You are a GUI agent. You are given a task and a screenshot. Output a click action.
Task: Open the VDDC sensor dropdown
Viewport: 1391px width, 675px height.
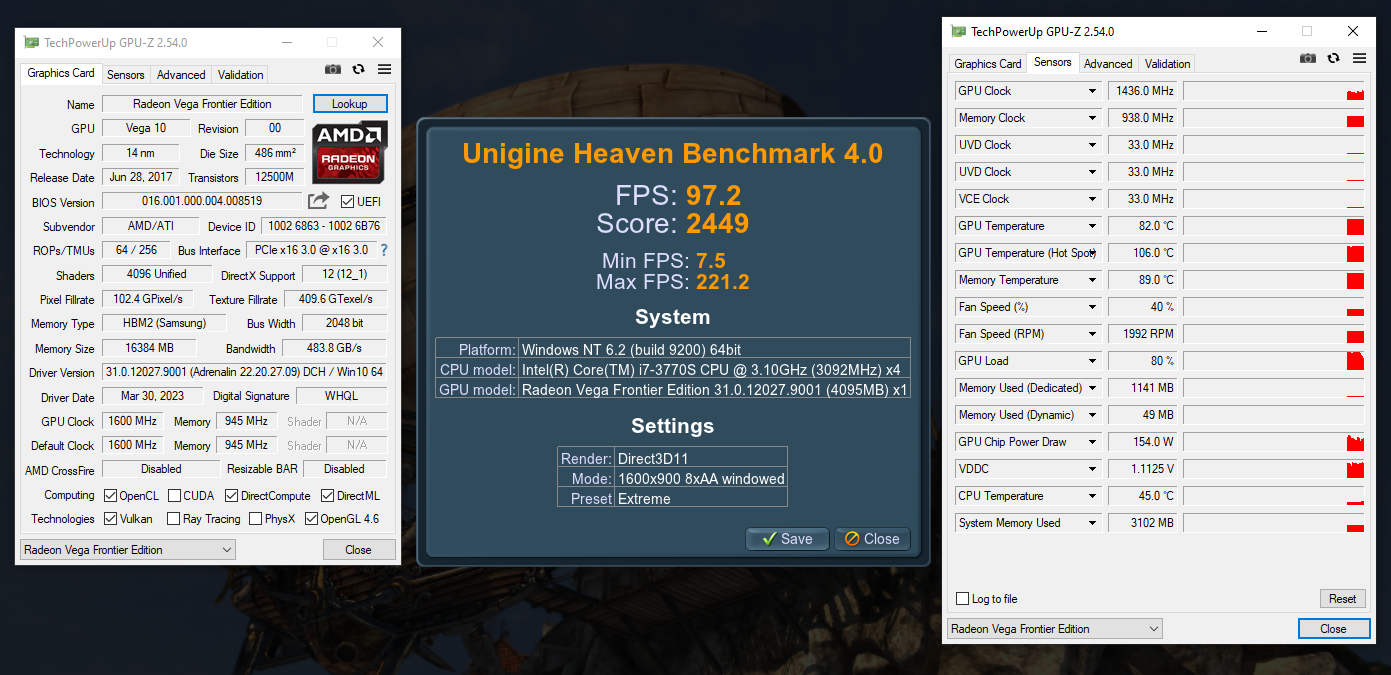click(x=1092, y=469)
